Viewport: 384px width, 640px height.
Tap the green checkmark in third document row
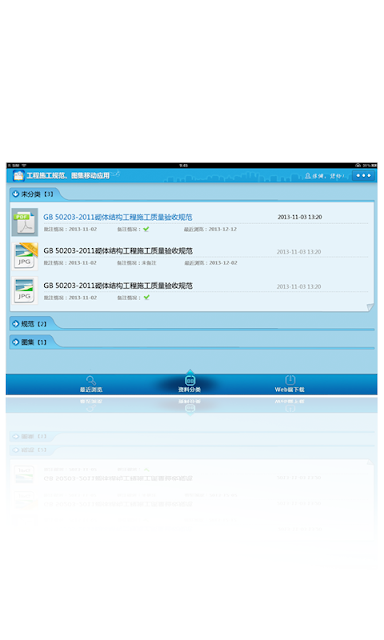pos(146,297)
